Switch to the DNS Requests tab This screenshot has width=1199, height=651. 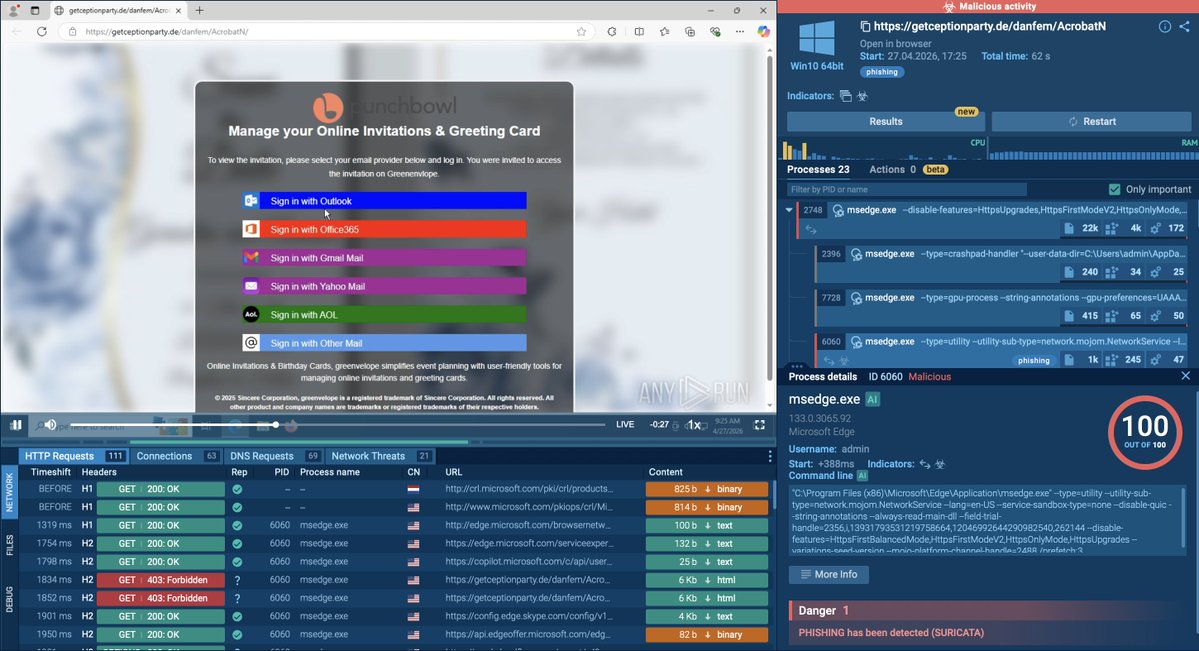(274, 456)
